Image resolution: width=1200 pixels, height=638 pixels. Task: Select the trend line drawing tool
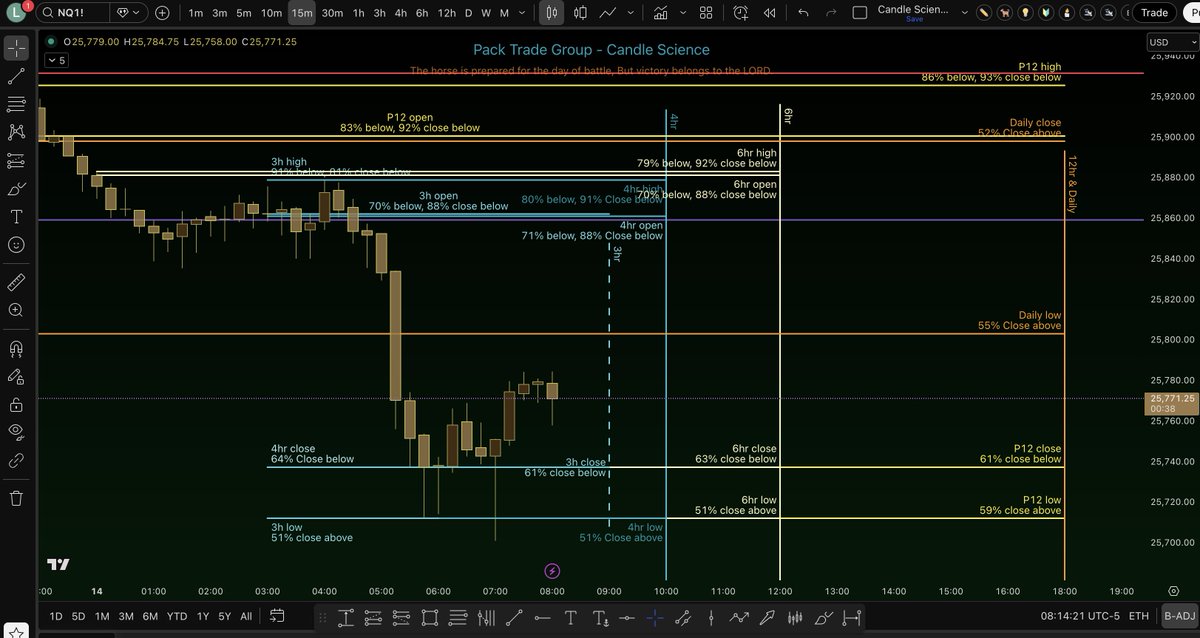coord(16,76)
